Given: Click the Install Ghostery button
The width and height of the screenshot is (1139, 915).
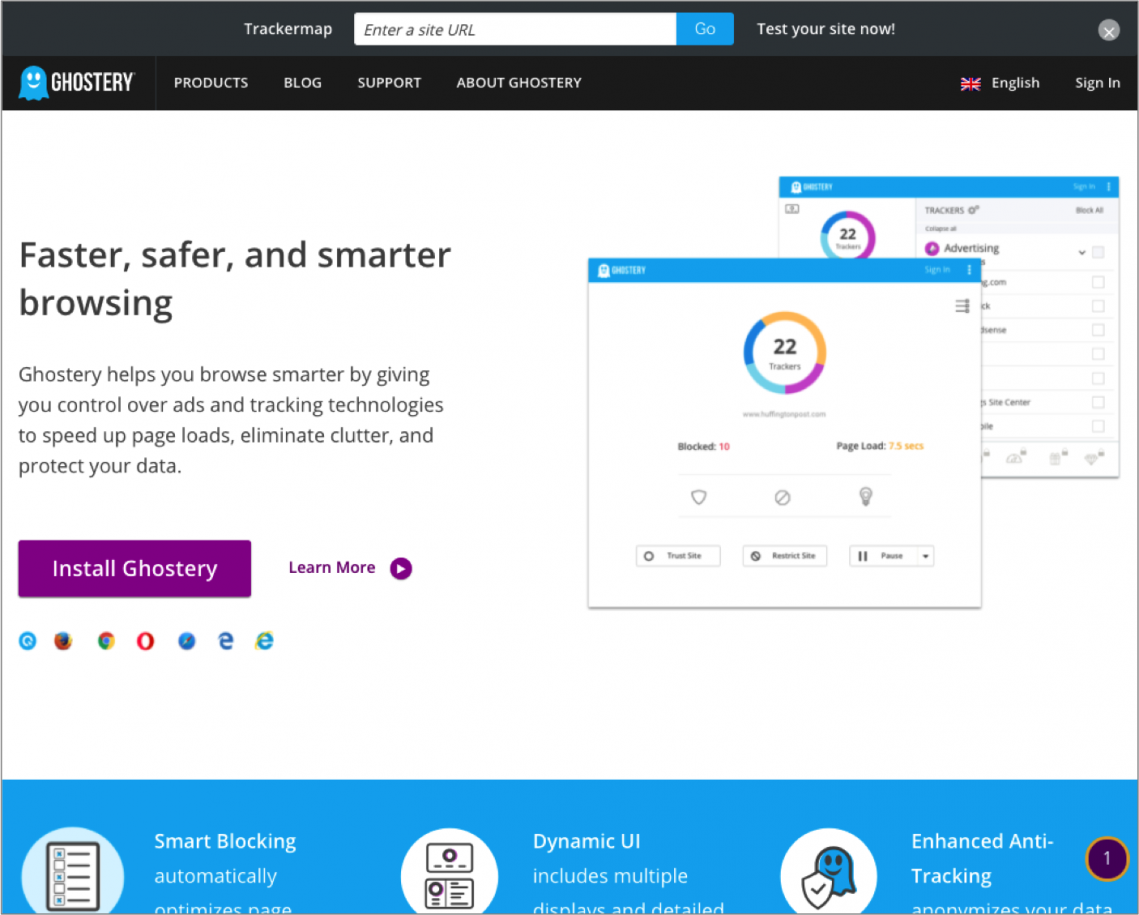Looking at the screenshot, I should [134, 568].
